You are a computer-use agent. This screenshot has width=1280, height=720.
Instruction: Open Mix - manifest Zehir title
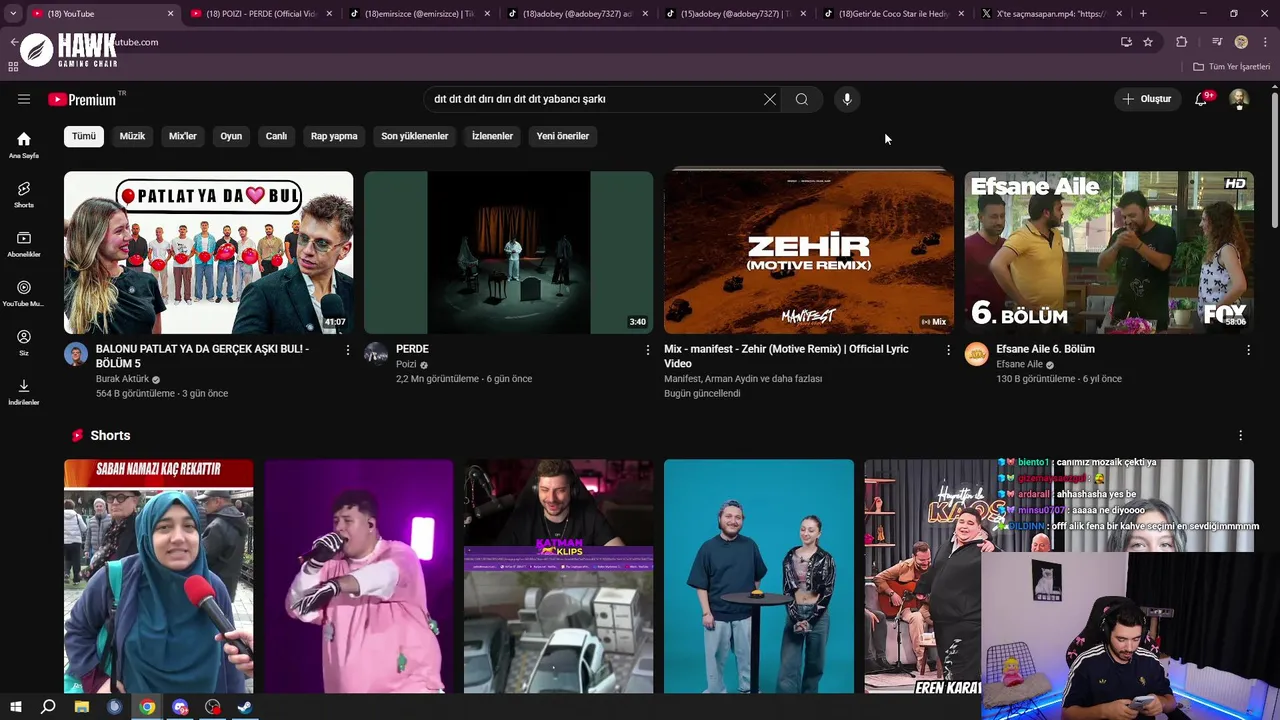tap(786, 356)
